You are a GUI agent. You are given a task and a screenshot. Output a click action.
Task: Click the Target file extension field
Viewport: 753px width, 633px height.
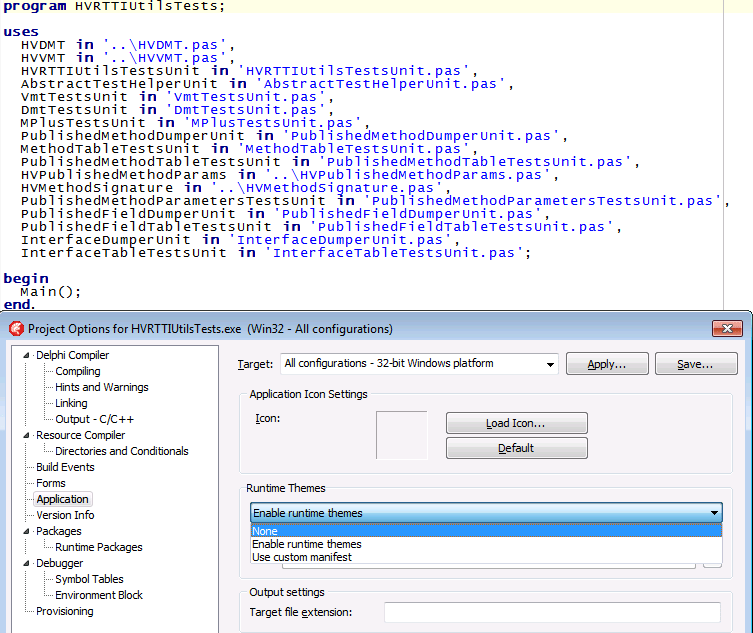[552, 612]
